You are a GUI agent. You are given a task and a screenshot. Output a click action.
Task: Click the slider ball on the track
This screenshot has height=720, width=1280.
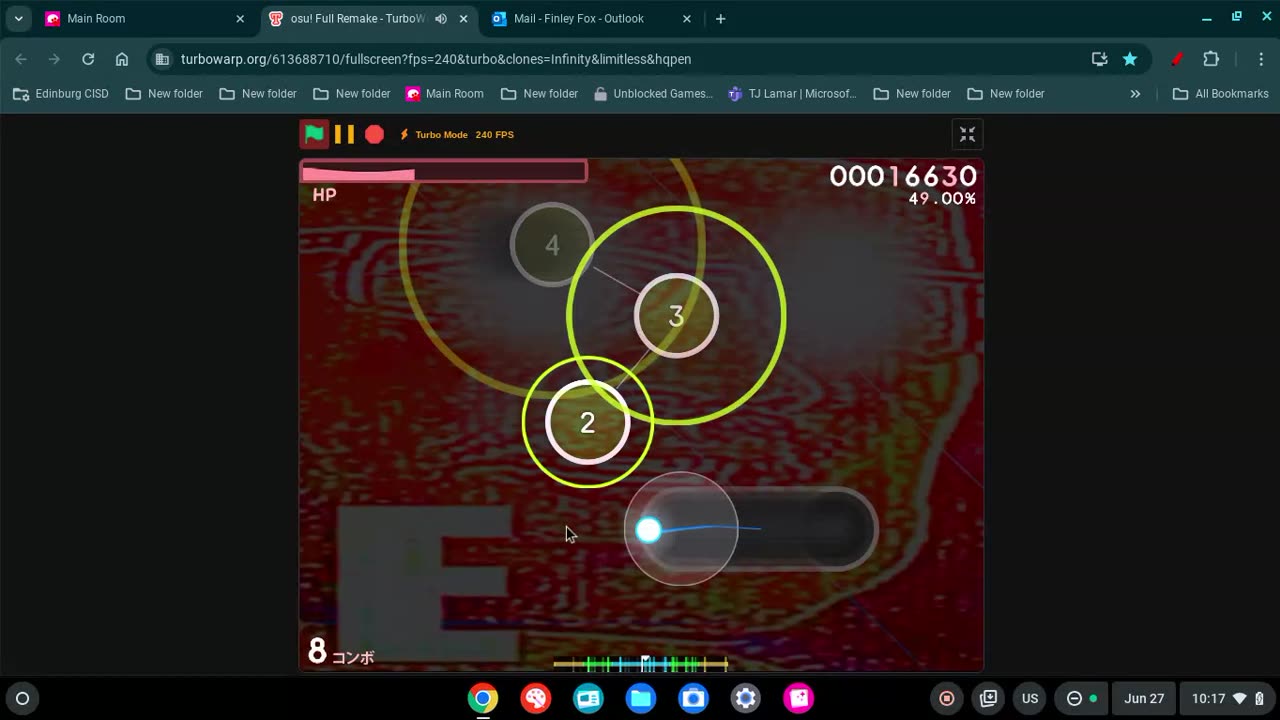649,530
